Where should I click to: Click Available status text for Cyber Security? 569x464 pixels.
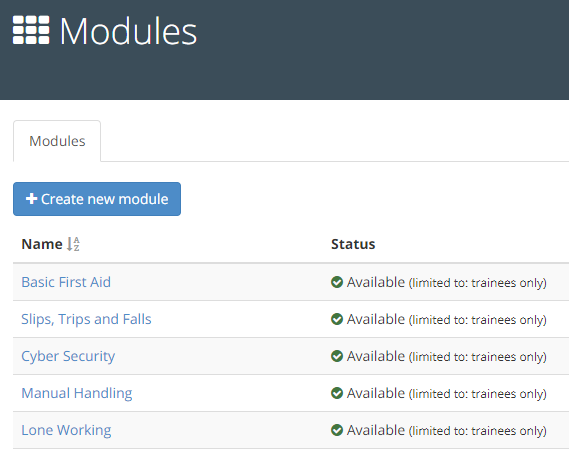(376, 356)
